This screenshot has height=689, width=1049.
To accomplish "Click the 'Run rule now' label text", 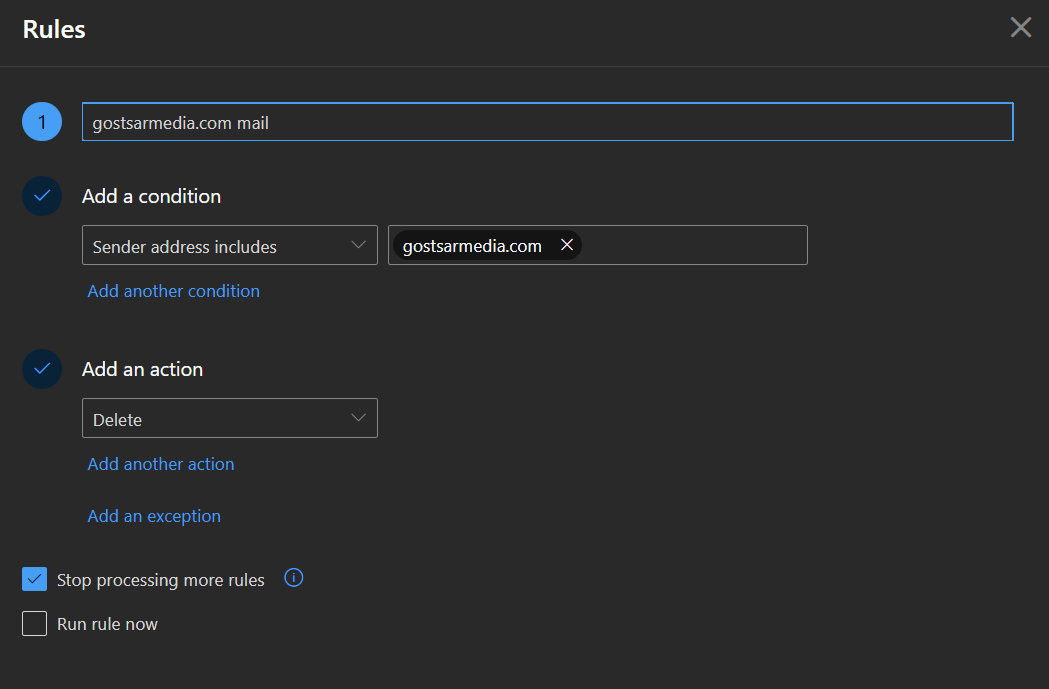I will click(107, 624).
